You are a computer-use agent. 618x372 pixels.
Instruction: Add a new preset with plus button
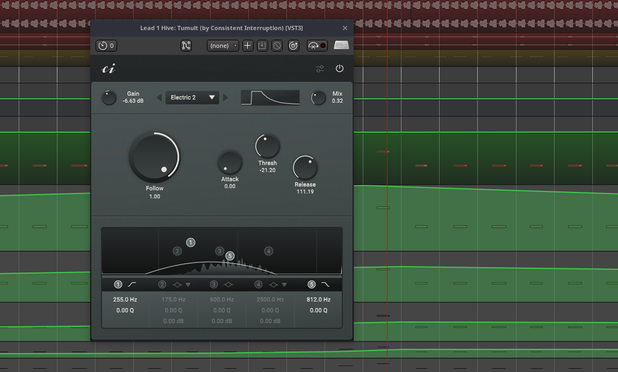tap(247, 46)
